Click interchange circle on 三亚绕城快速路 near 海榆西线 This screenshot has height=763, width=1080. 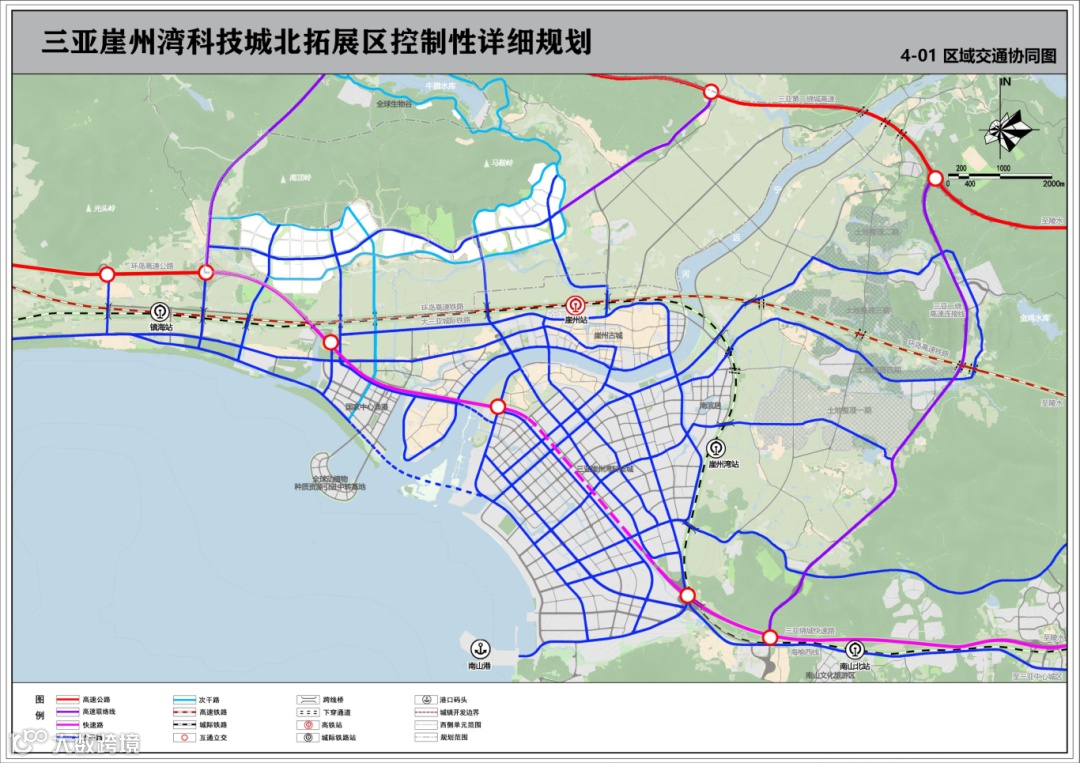[770, 638]
